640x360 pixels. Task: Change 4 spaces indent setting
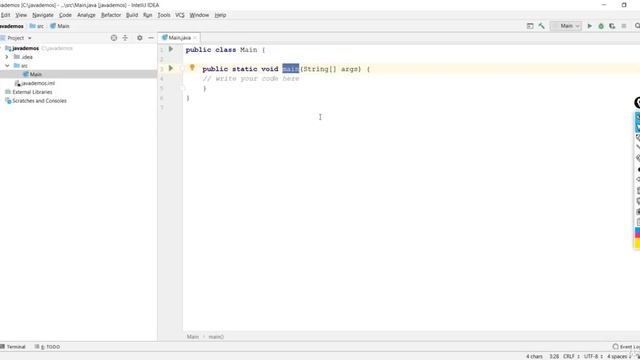(x=619, y=357)
